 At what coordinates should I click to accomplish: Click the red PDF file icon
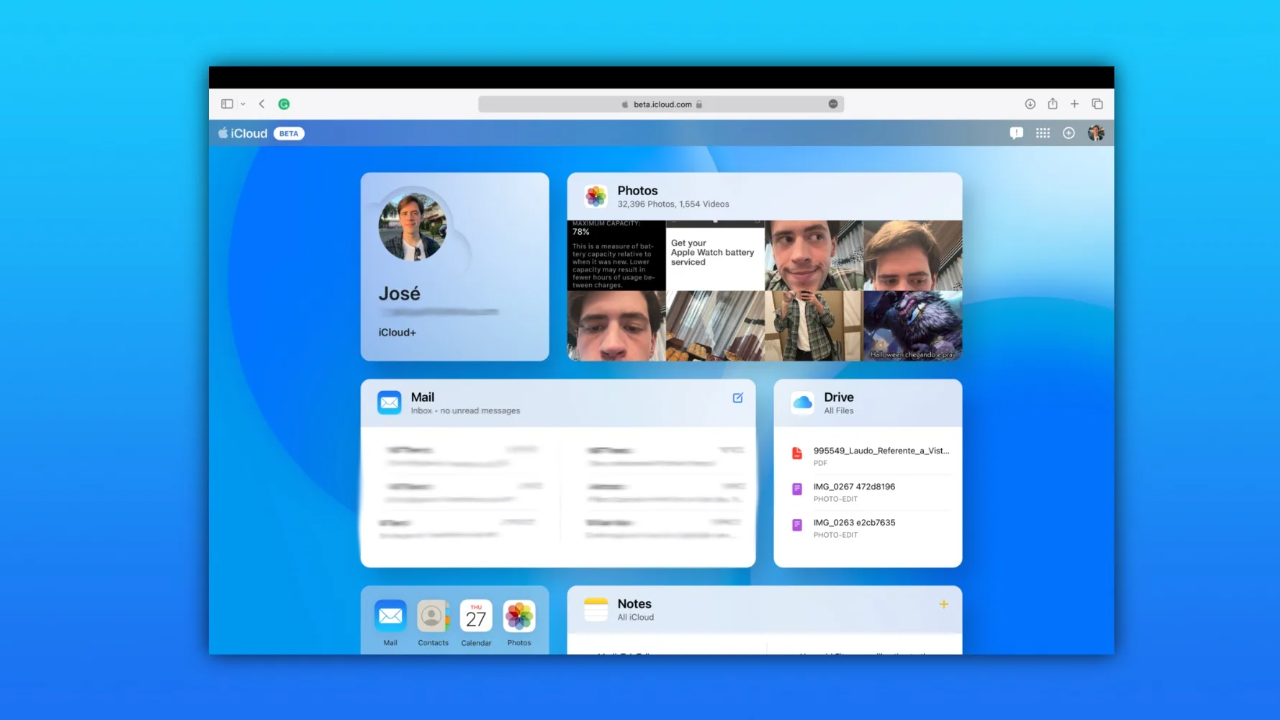pos(797,453)
